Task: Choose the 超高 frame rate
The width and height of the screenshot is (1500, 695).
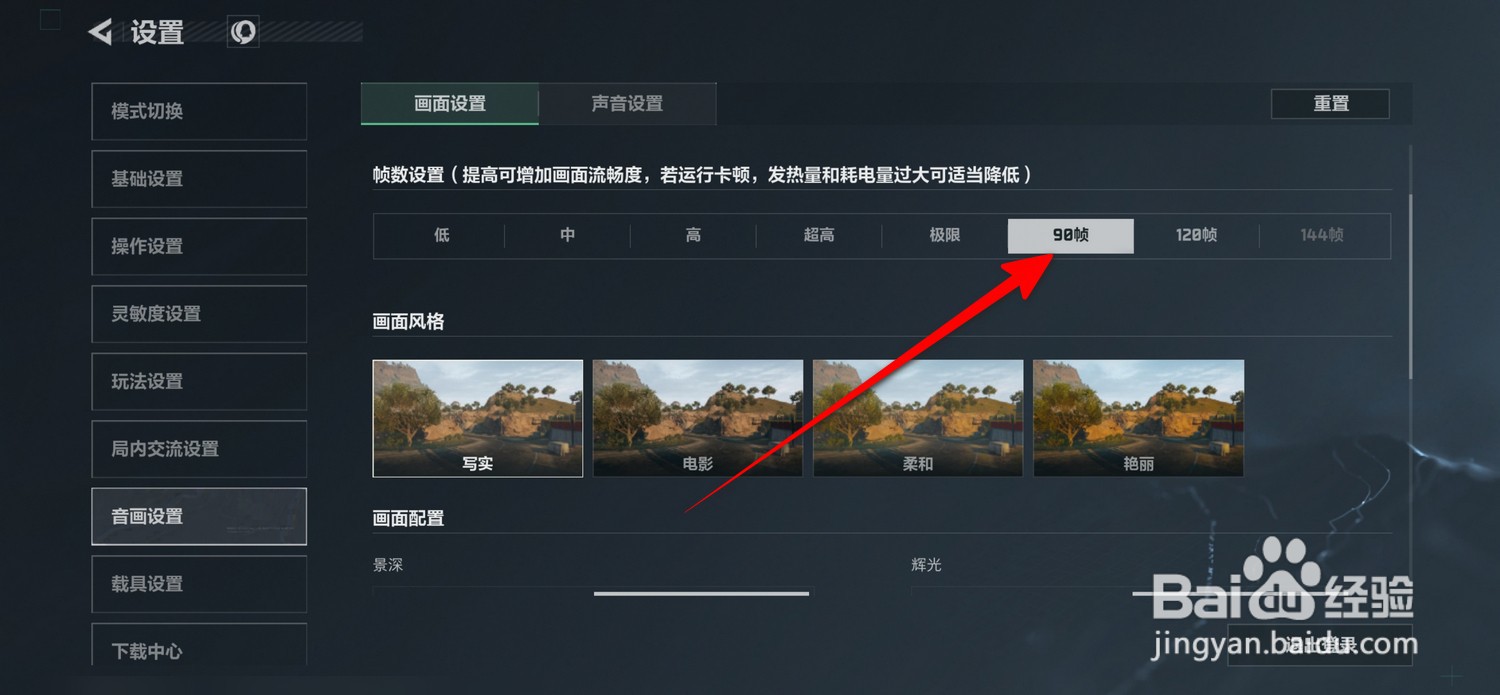Action: (819, 236)
